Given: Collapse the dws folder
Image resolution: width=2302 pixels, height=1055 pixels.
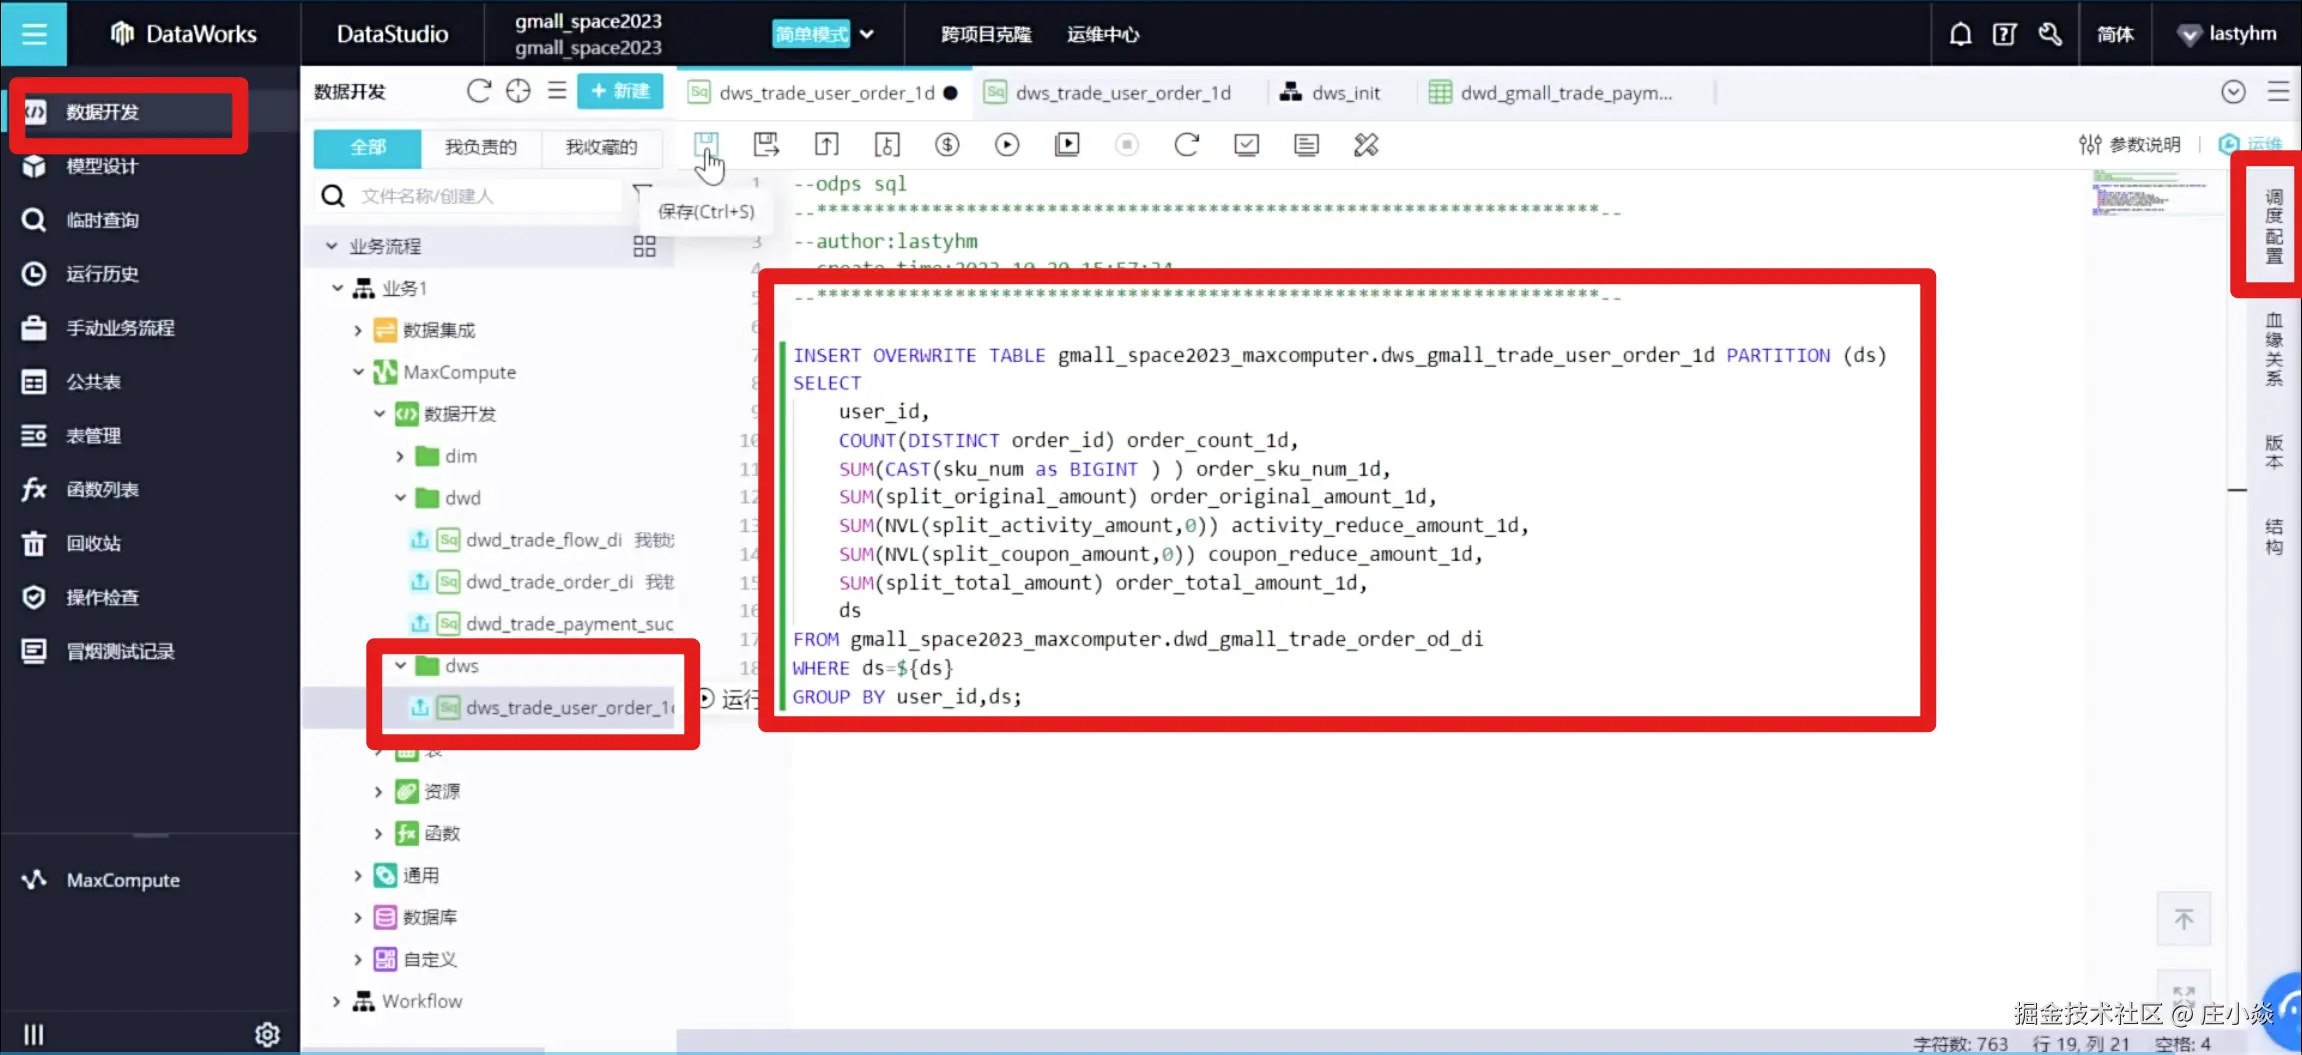Looking at the screenshot, I should [x=400, y=665].
